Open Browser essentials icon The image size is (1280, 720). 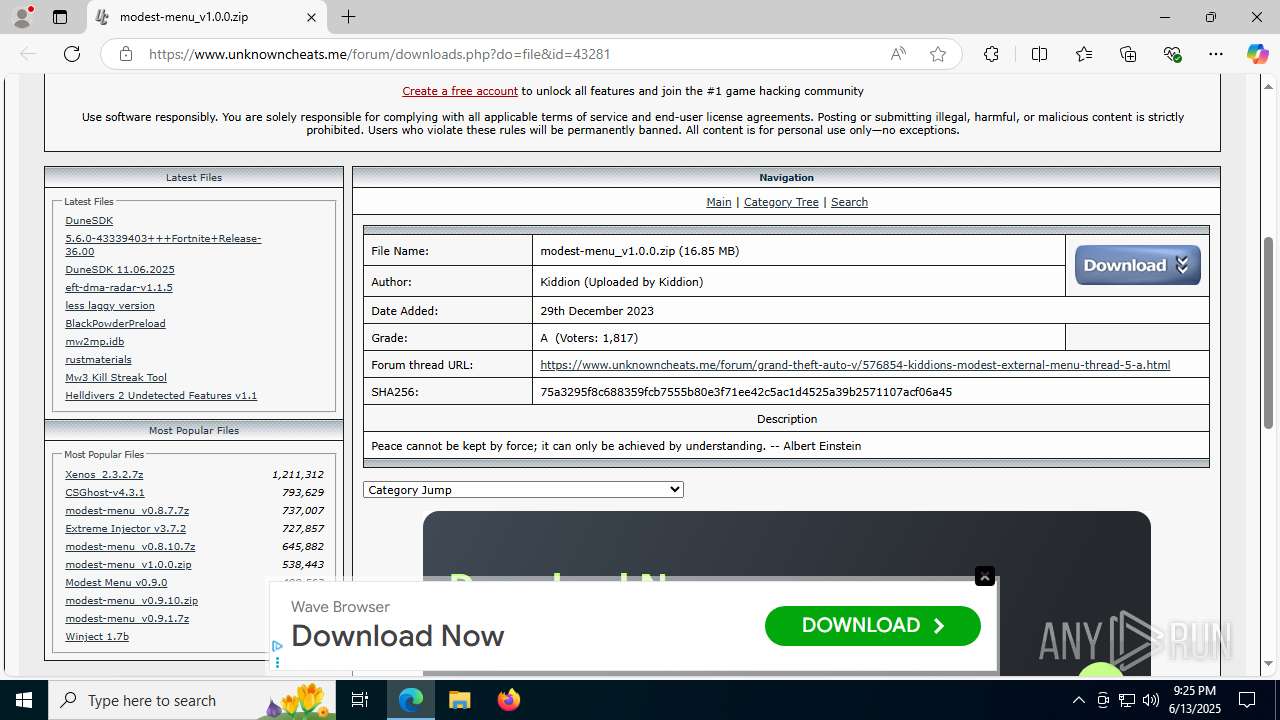1172,54
